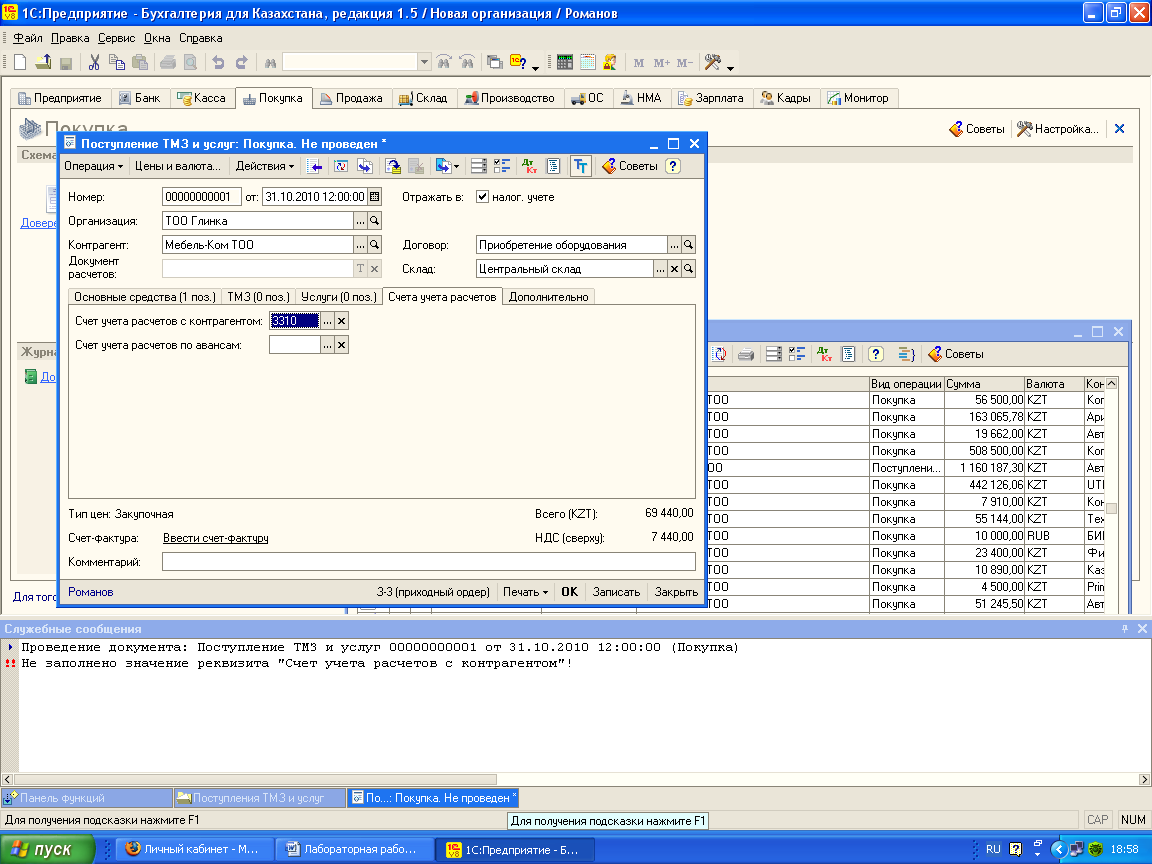
Task: Click the binoculars Find icon beside search box
Action: click(270, 63)
